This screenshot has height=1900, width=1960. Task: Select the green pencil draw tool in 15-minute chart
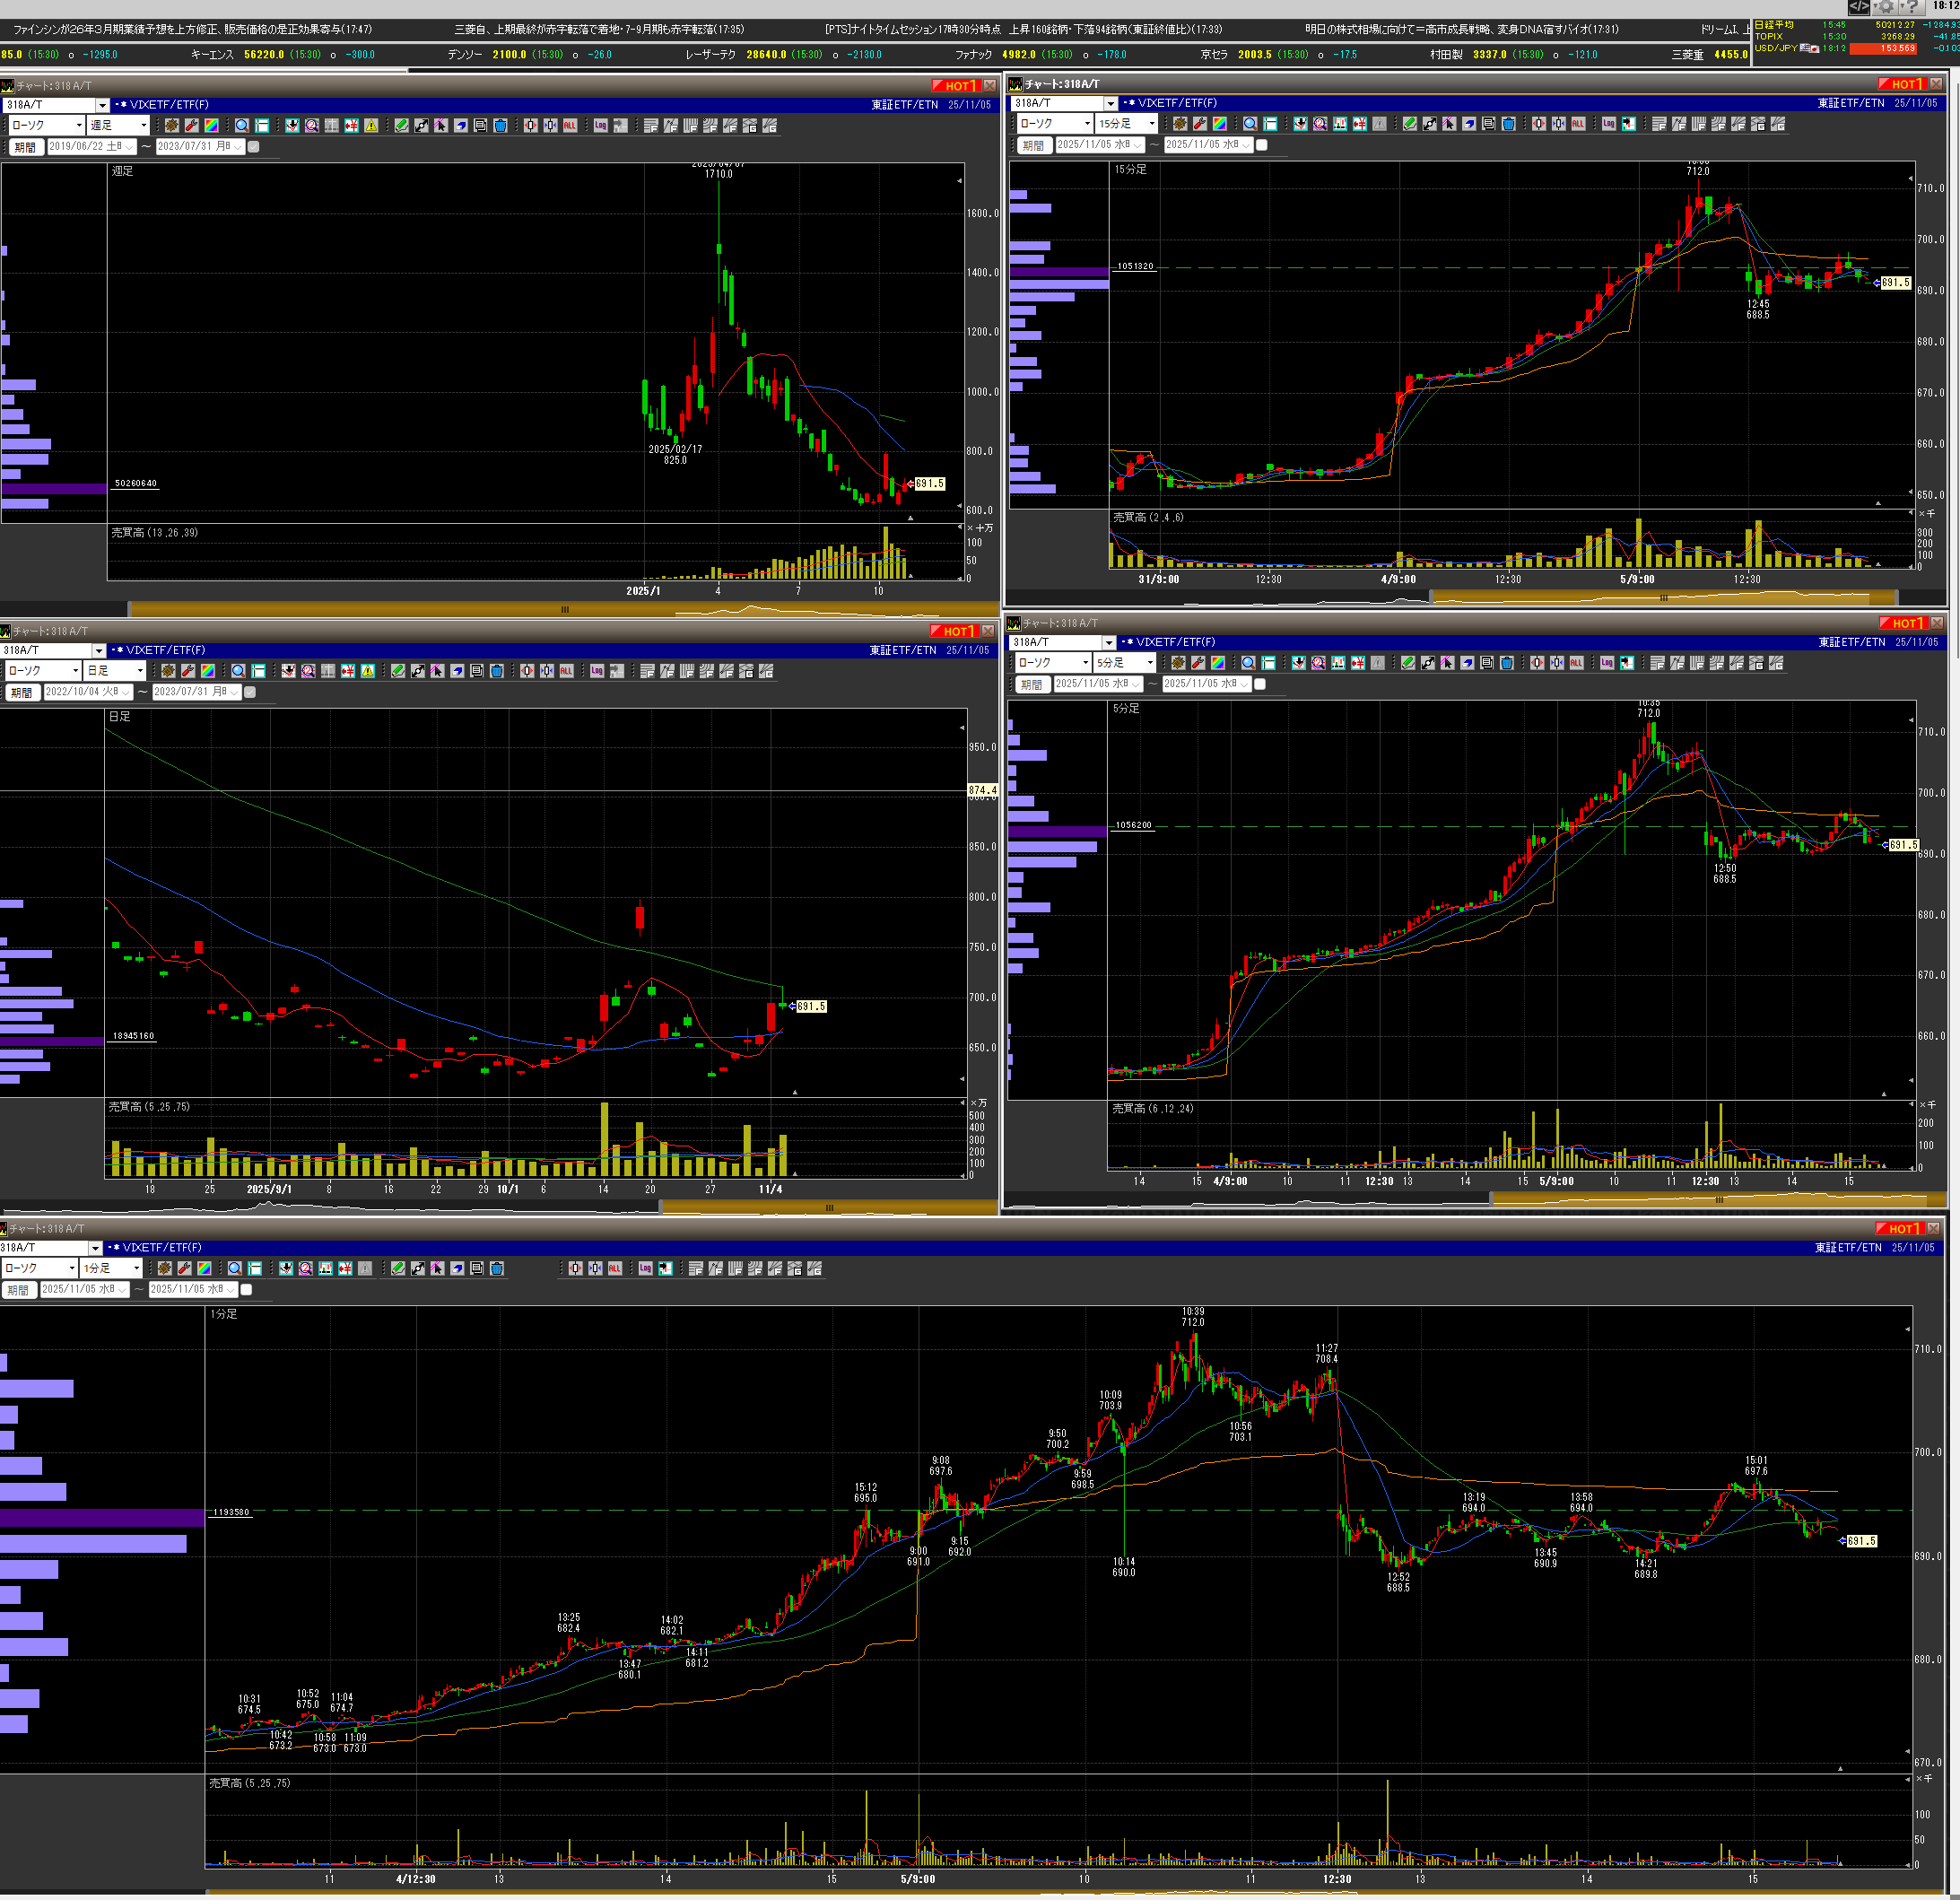click(1410, 124)
